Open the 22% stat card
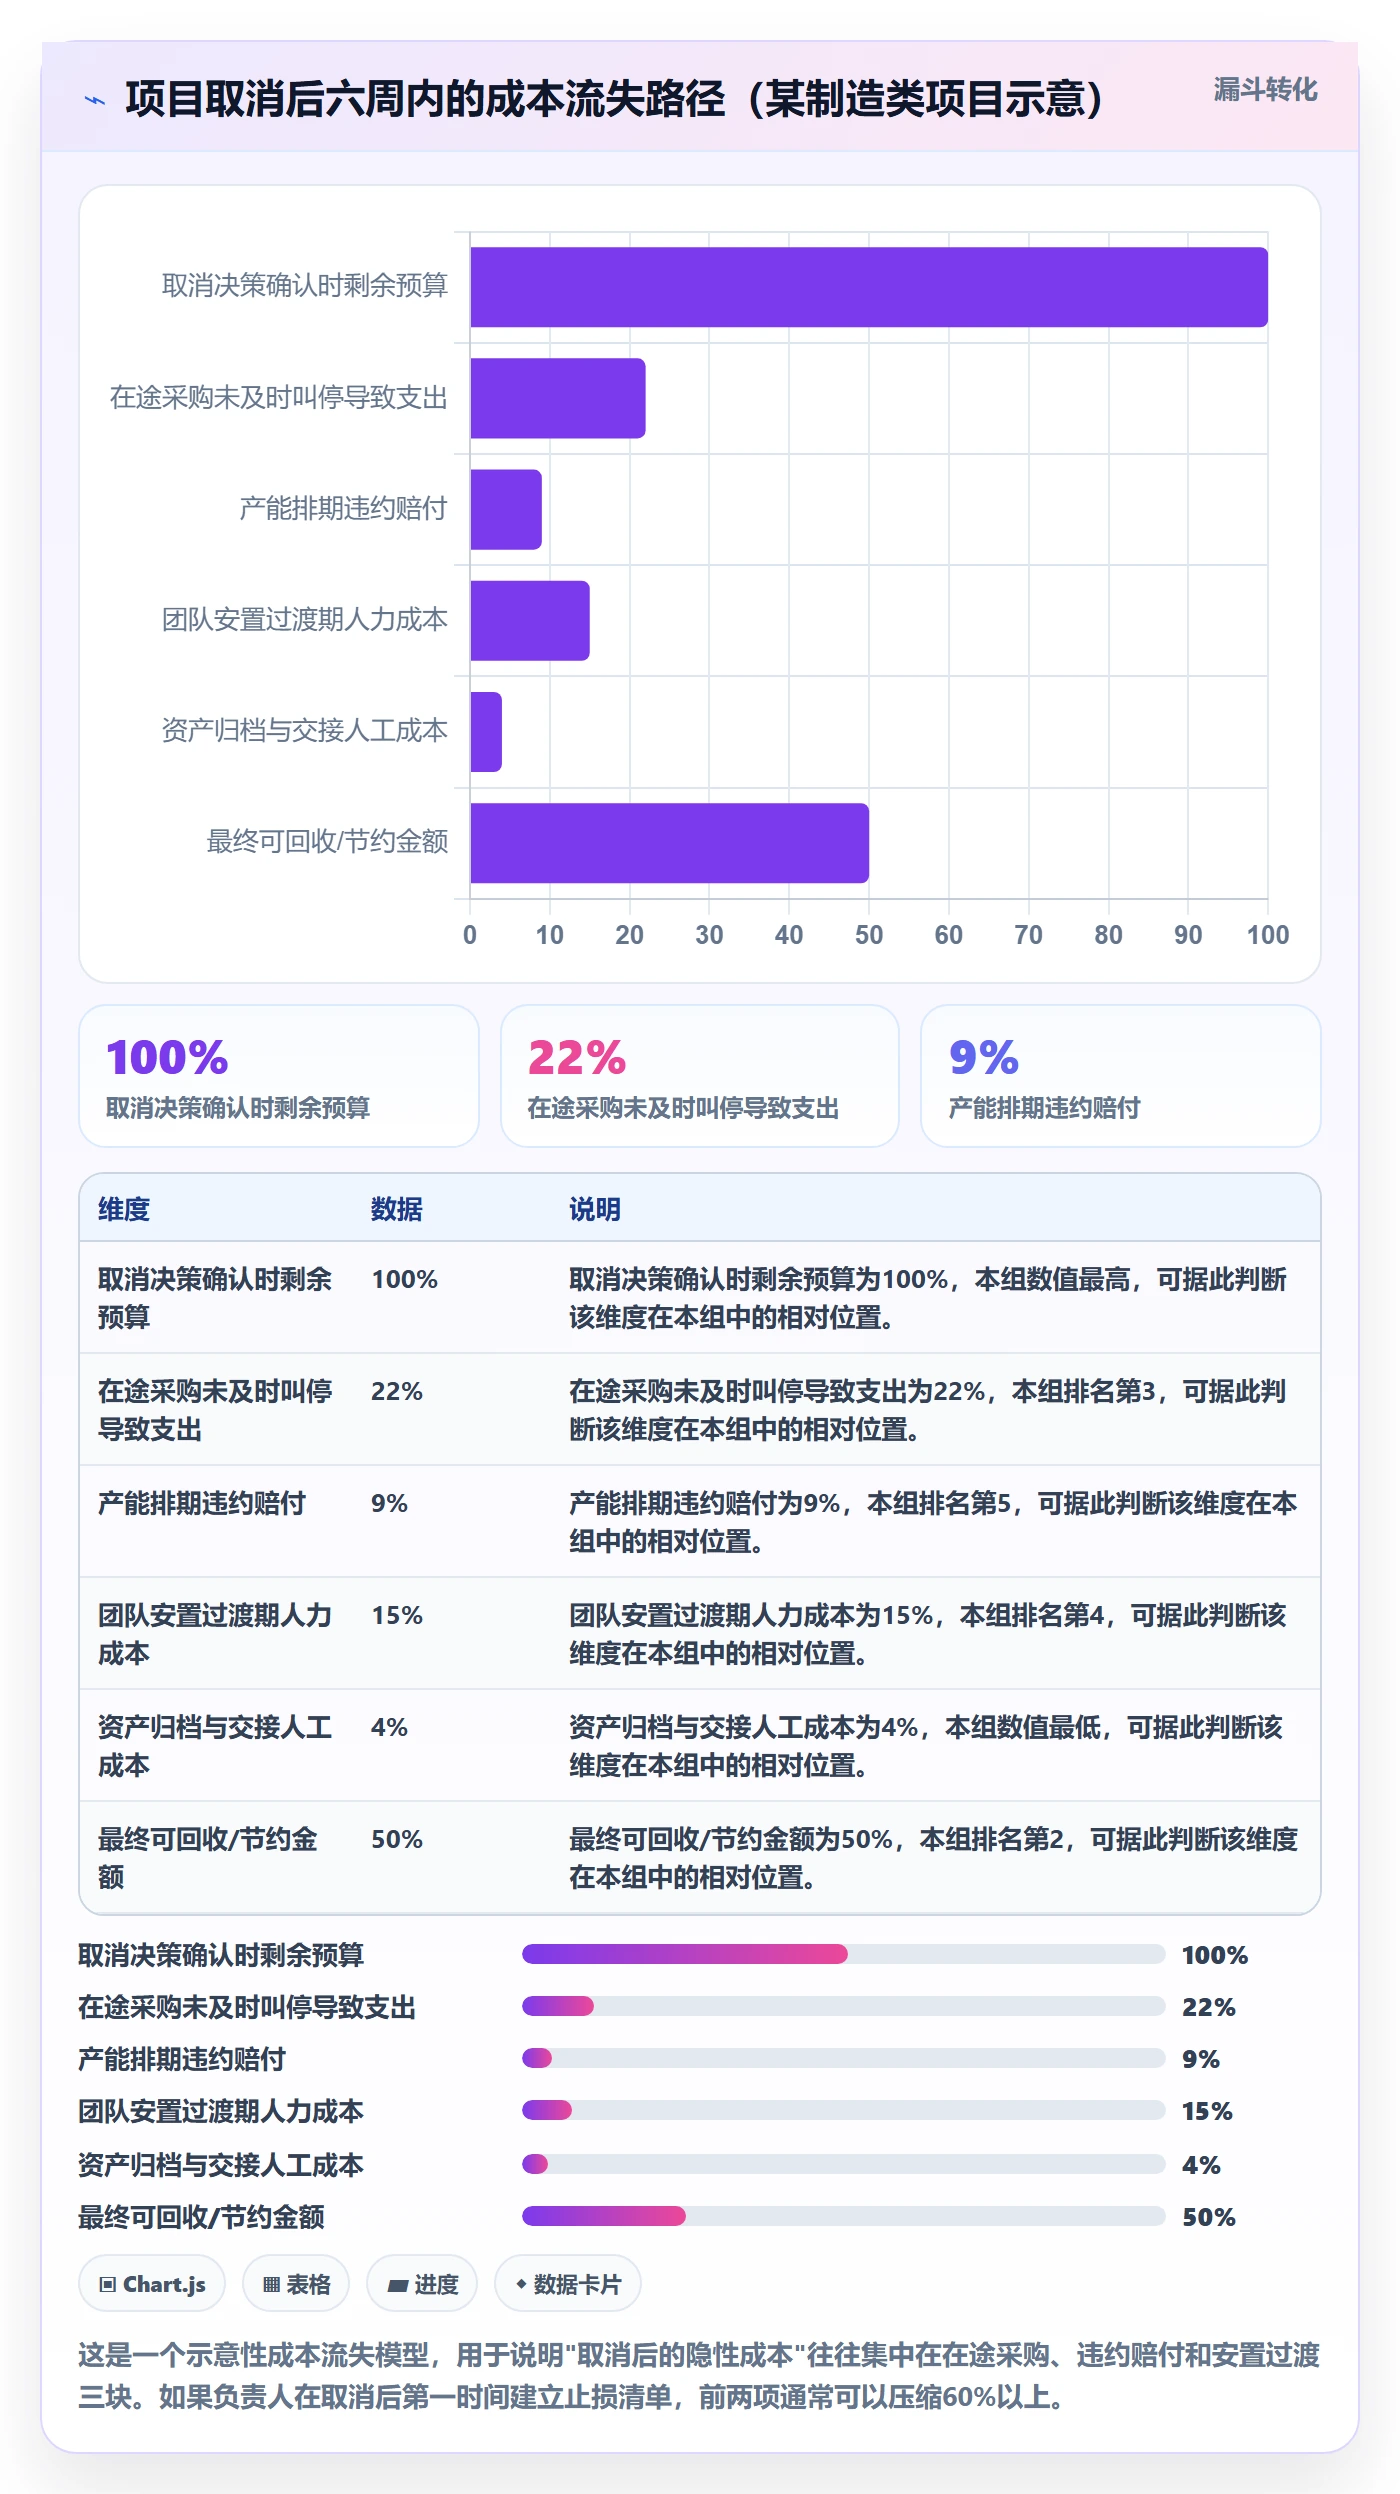1400x2494 pixels. (700, 1076)
